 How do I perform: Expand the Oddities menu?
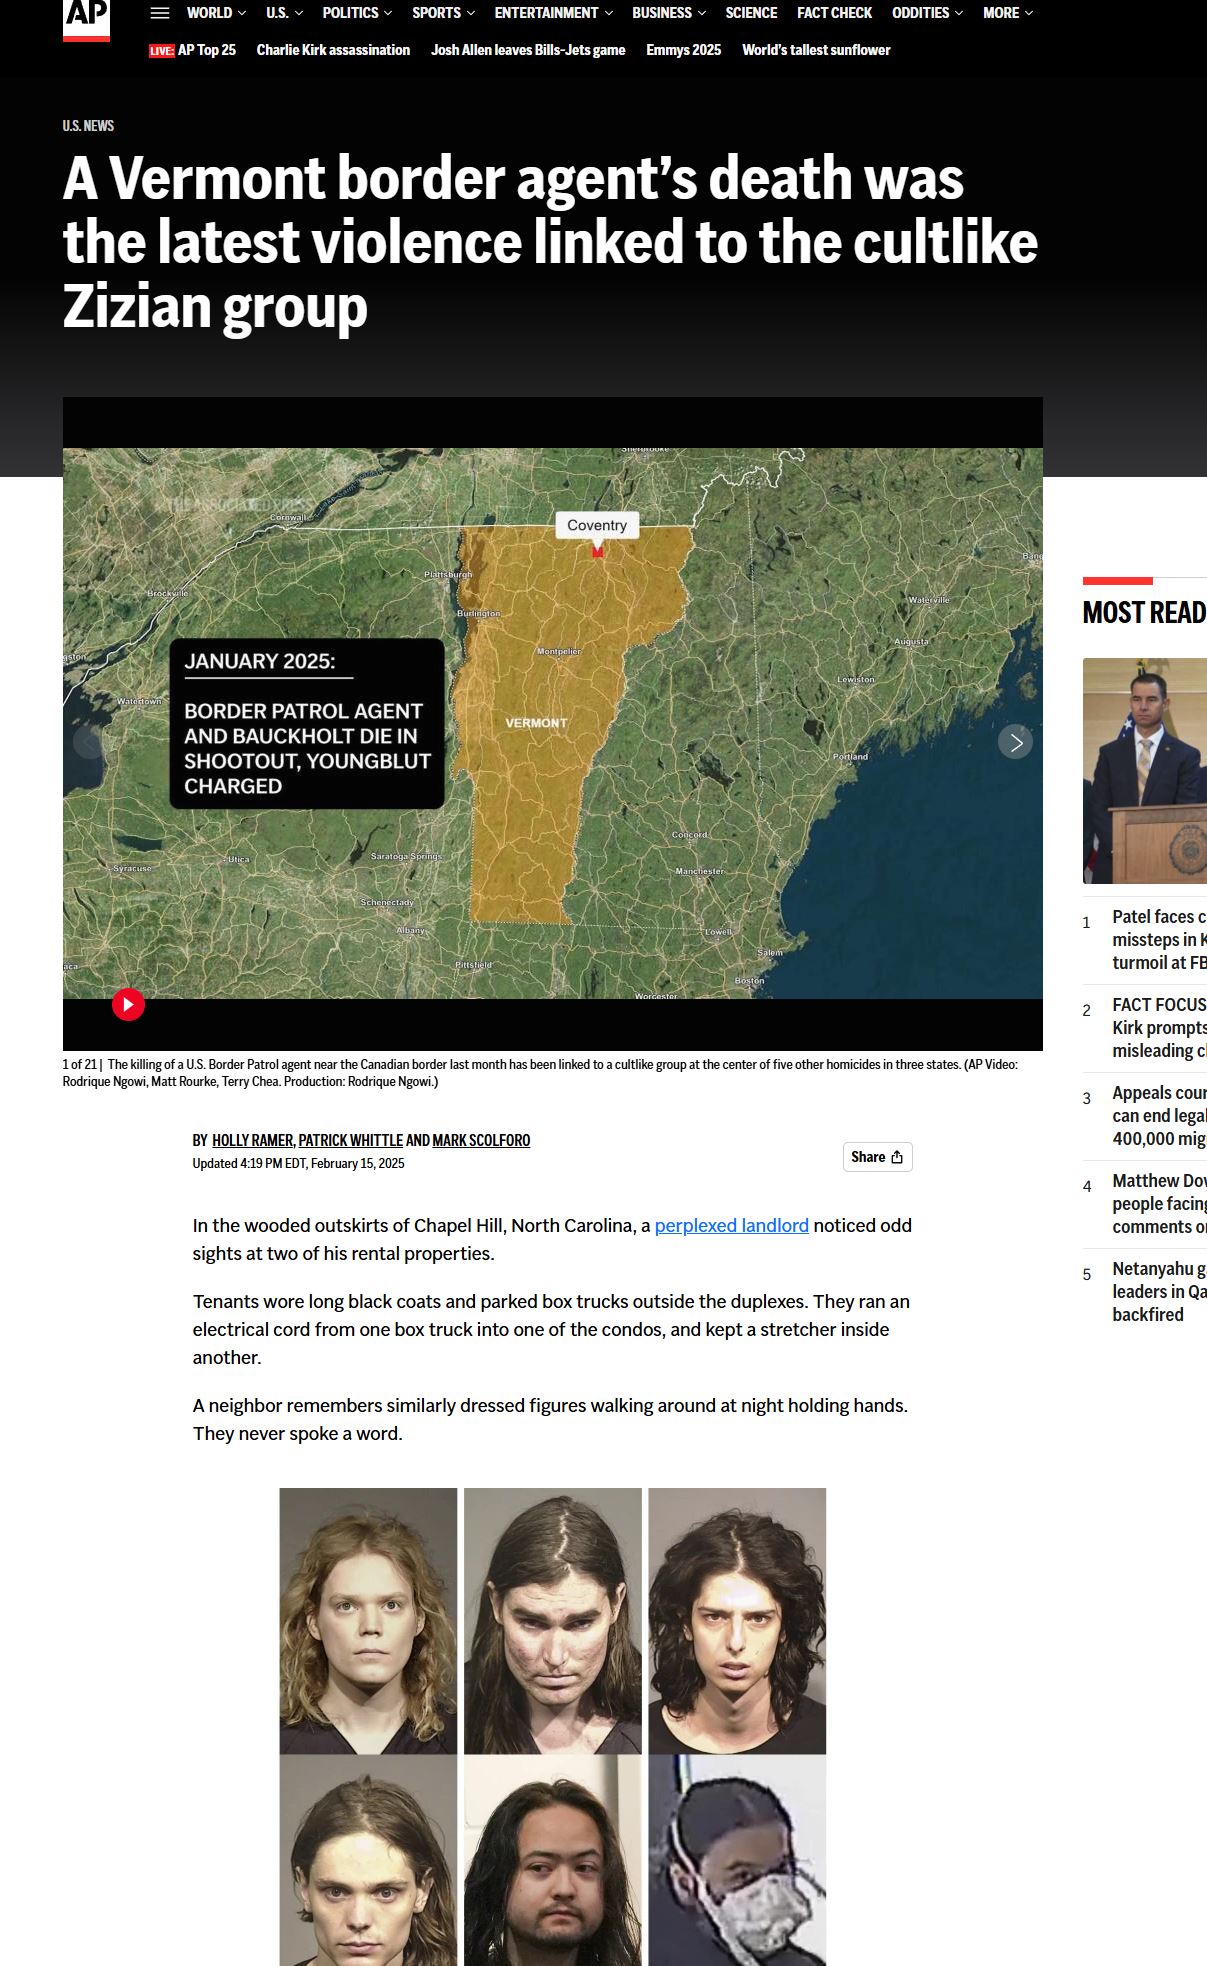(927, 13)
